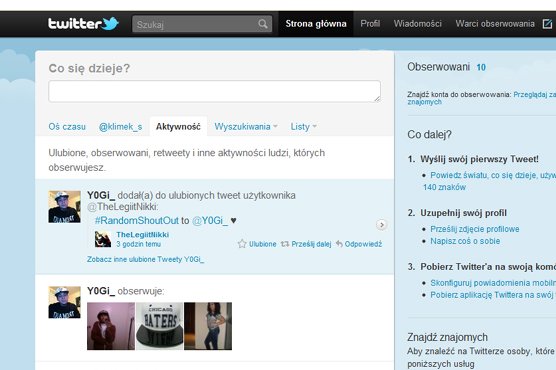
Task: Click Y0Gi_ name in obserwuje activity
Action: (x=101, y=291)
